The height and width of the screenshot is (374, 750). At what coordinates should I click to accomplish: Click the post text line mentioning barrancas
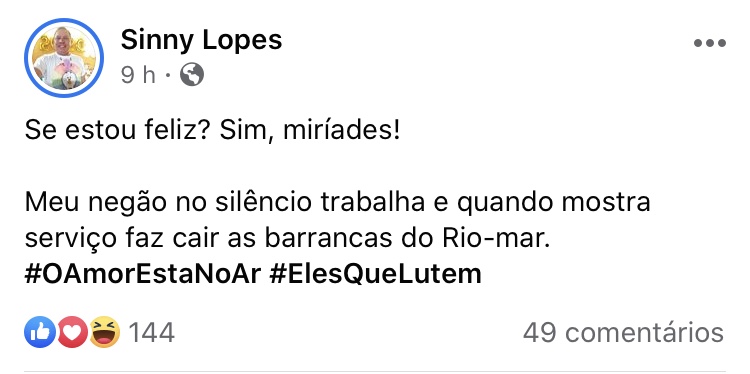(286, 238)
